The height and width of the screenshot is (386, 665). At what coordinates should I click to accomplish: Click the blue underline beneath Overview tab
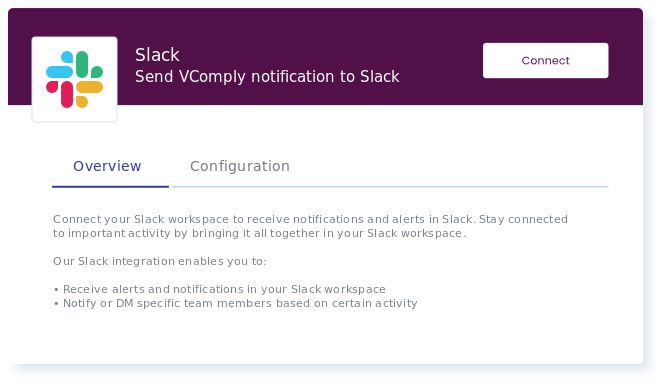coord(110,186)
